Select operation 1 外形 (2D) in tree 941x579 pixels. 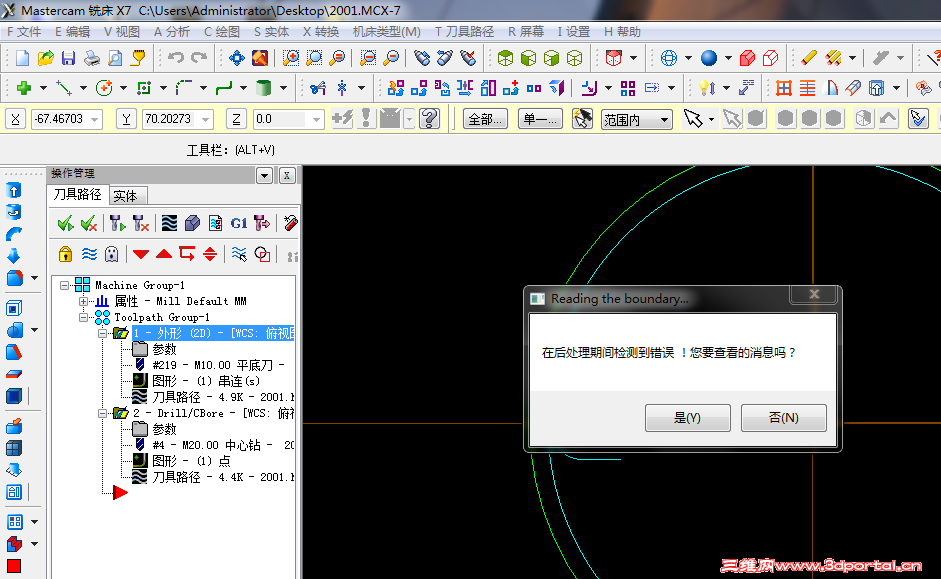(213, 333)
